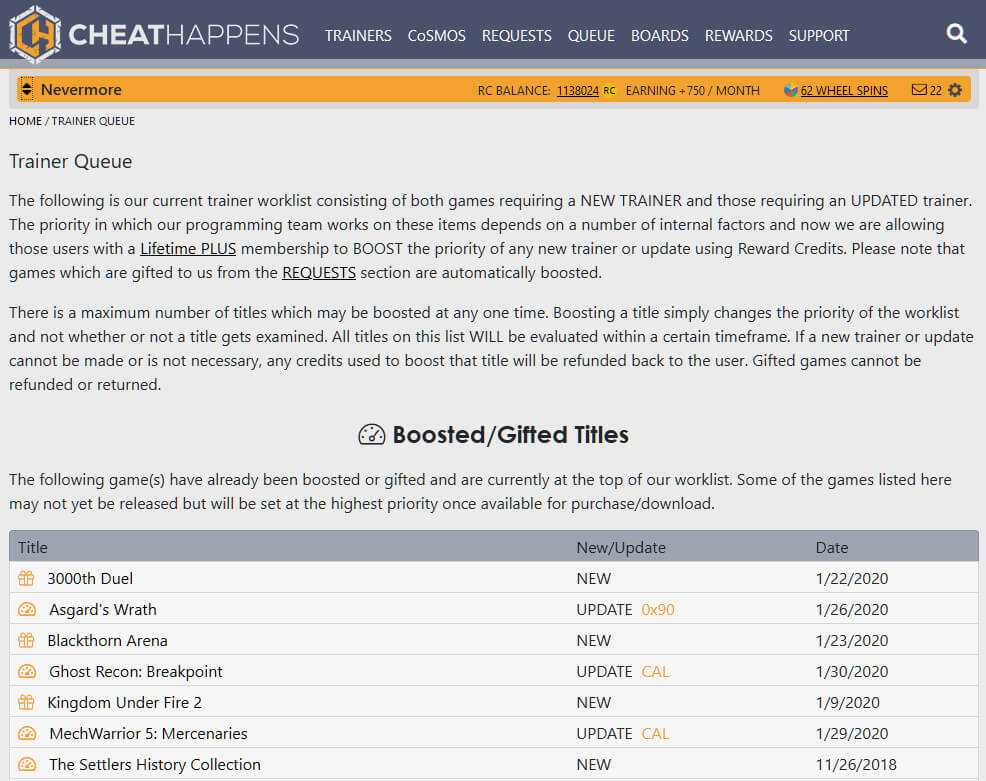
Task: Click NEW status in 3000th Duel row
Action: click(x=594, y=578)
